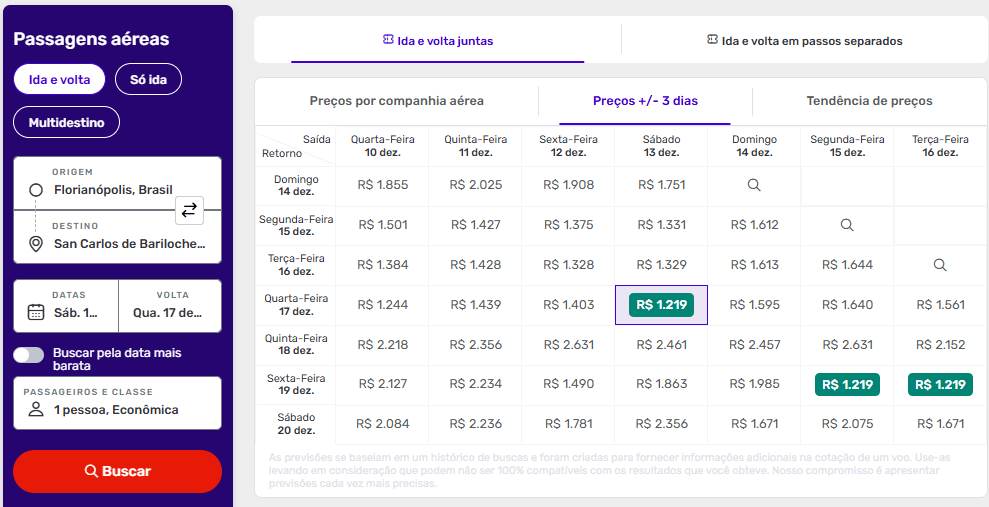Click the calendar icon in Datas field

tap(36, 312)
